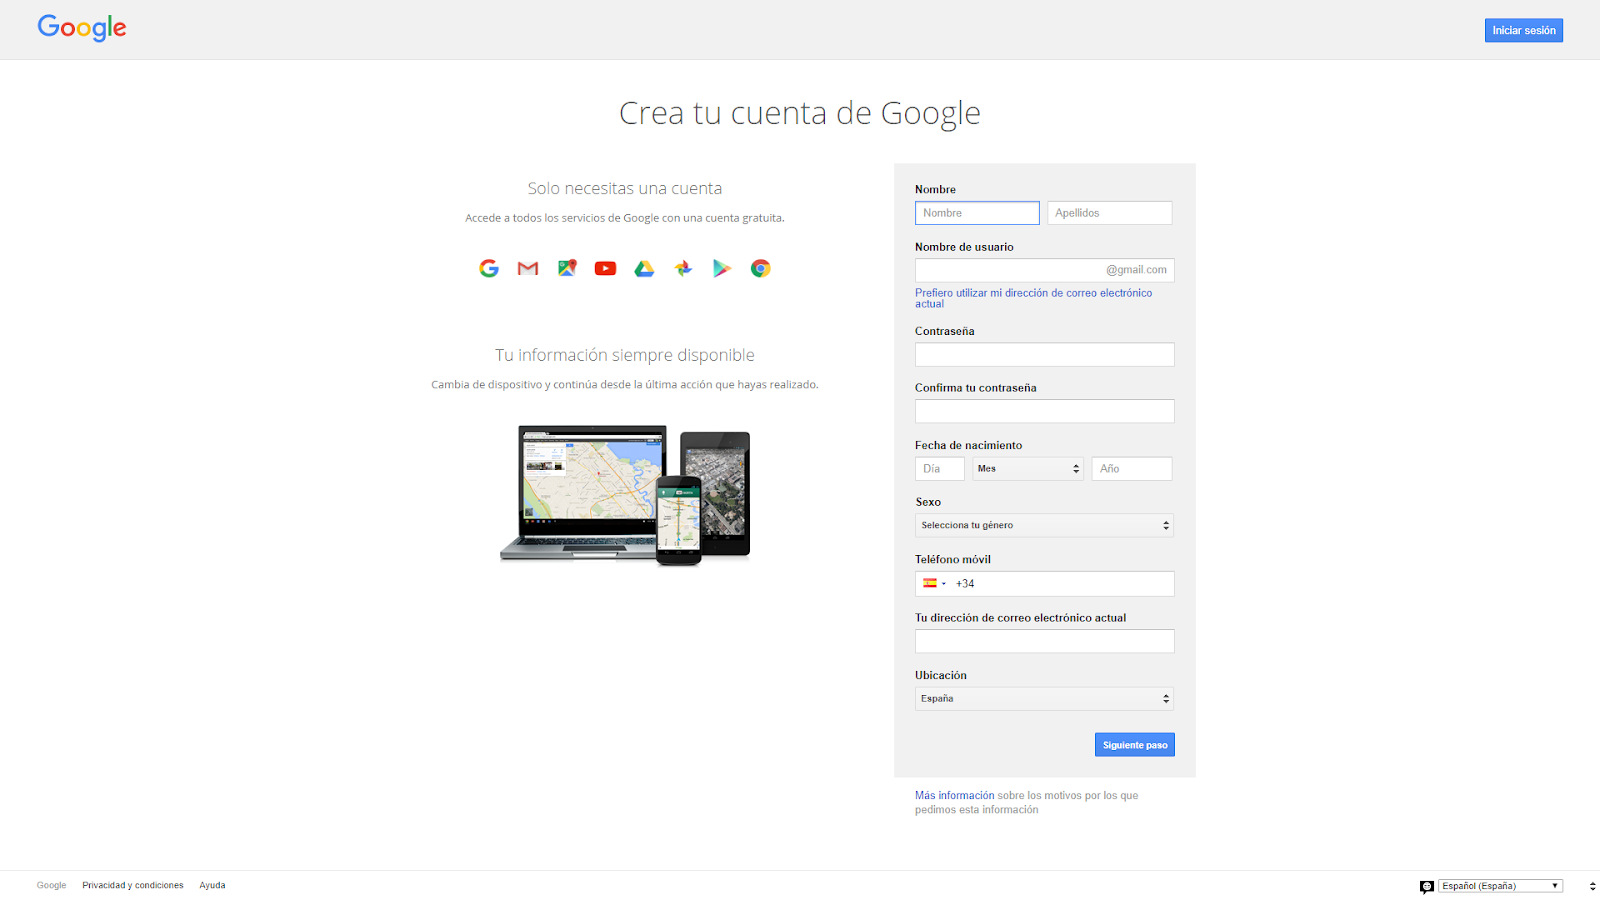The height and width of the screenshot is (900, 1600).
Task: Click the Crea tu cuenta de Google heading
Action: click(x=800, y=113)
